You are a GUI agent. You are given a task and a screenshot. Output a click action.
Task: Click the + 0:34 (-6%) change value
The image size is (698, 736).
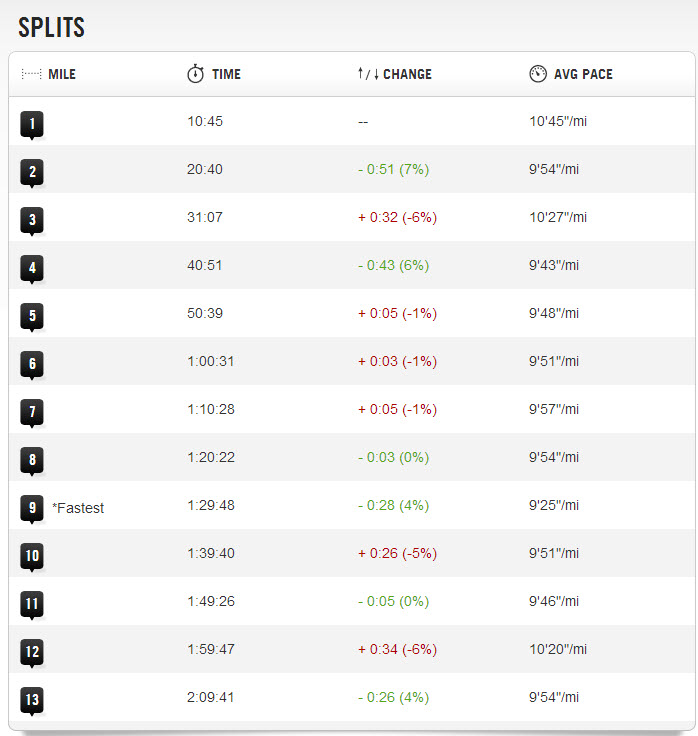click(397, 649)
